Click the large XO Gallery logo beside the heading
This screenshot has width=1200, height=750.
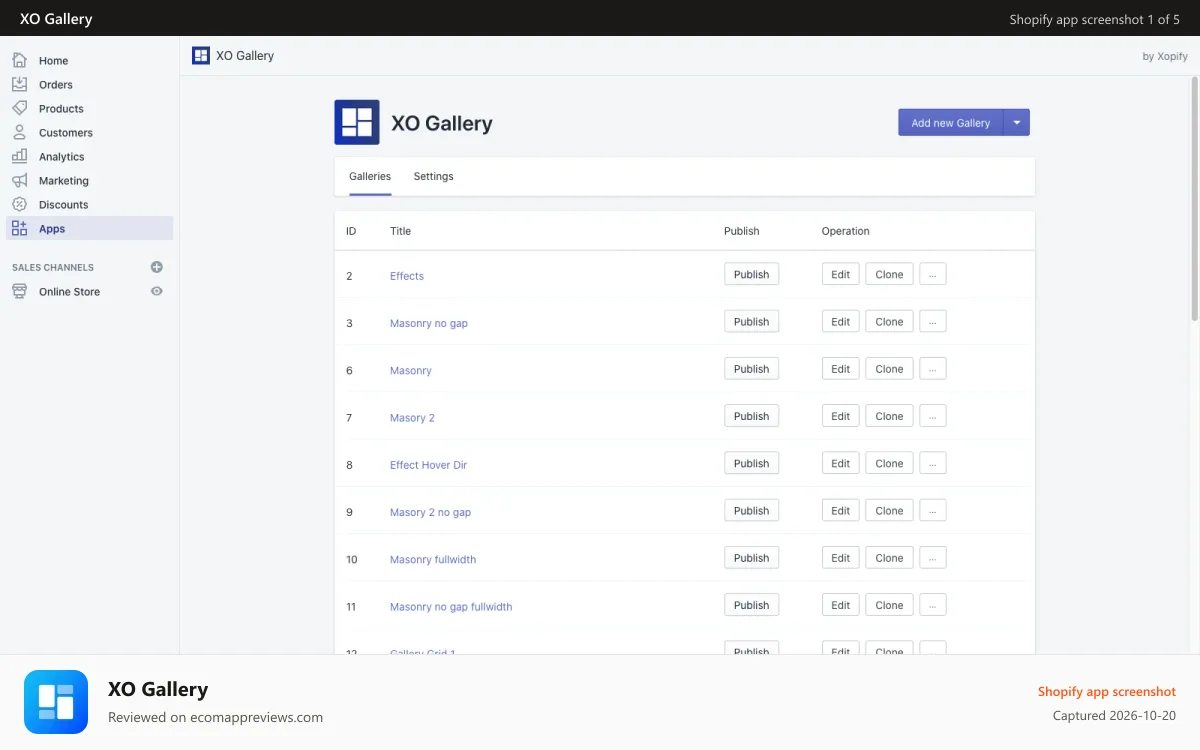[357, 122]
